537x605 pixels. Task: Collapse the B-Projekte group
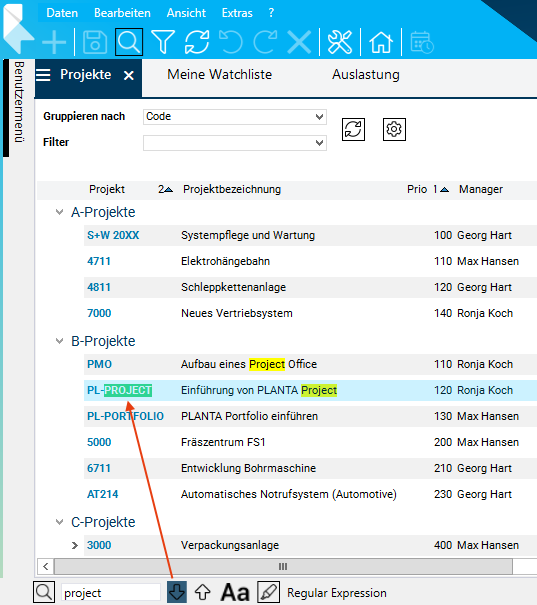[59, 341]
